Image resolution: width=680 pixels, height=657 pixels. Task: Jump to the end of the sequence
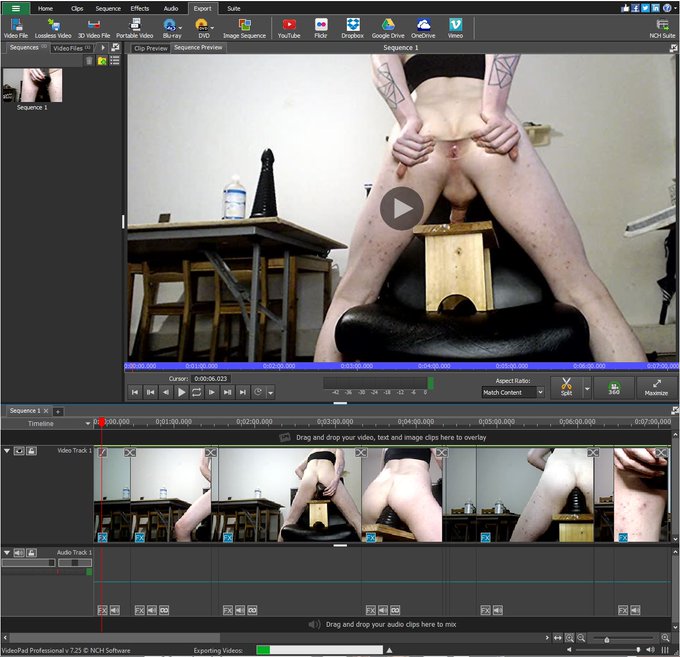click(243, 392)
